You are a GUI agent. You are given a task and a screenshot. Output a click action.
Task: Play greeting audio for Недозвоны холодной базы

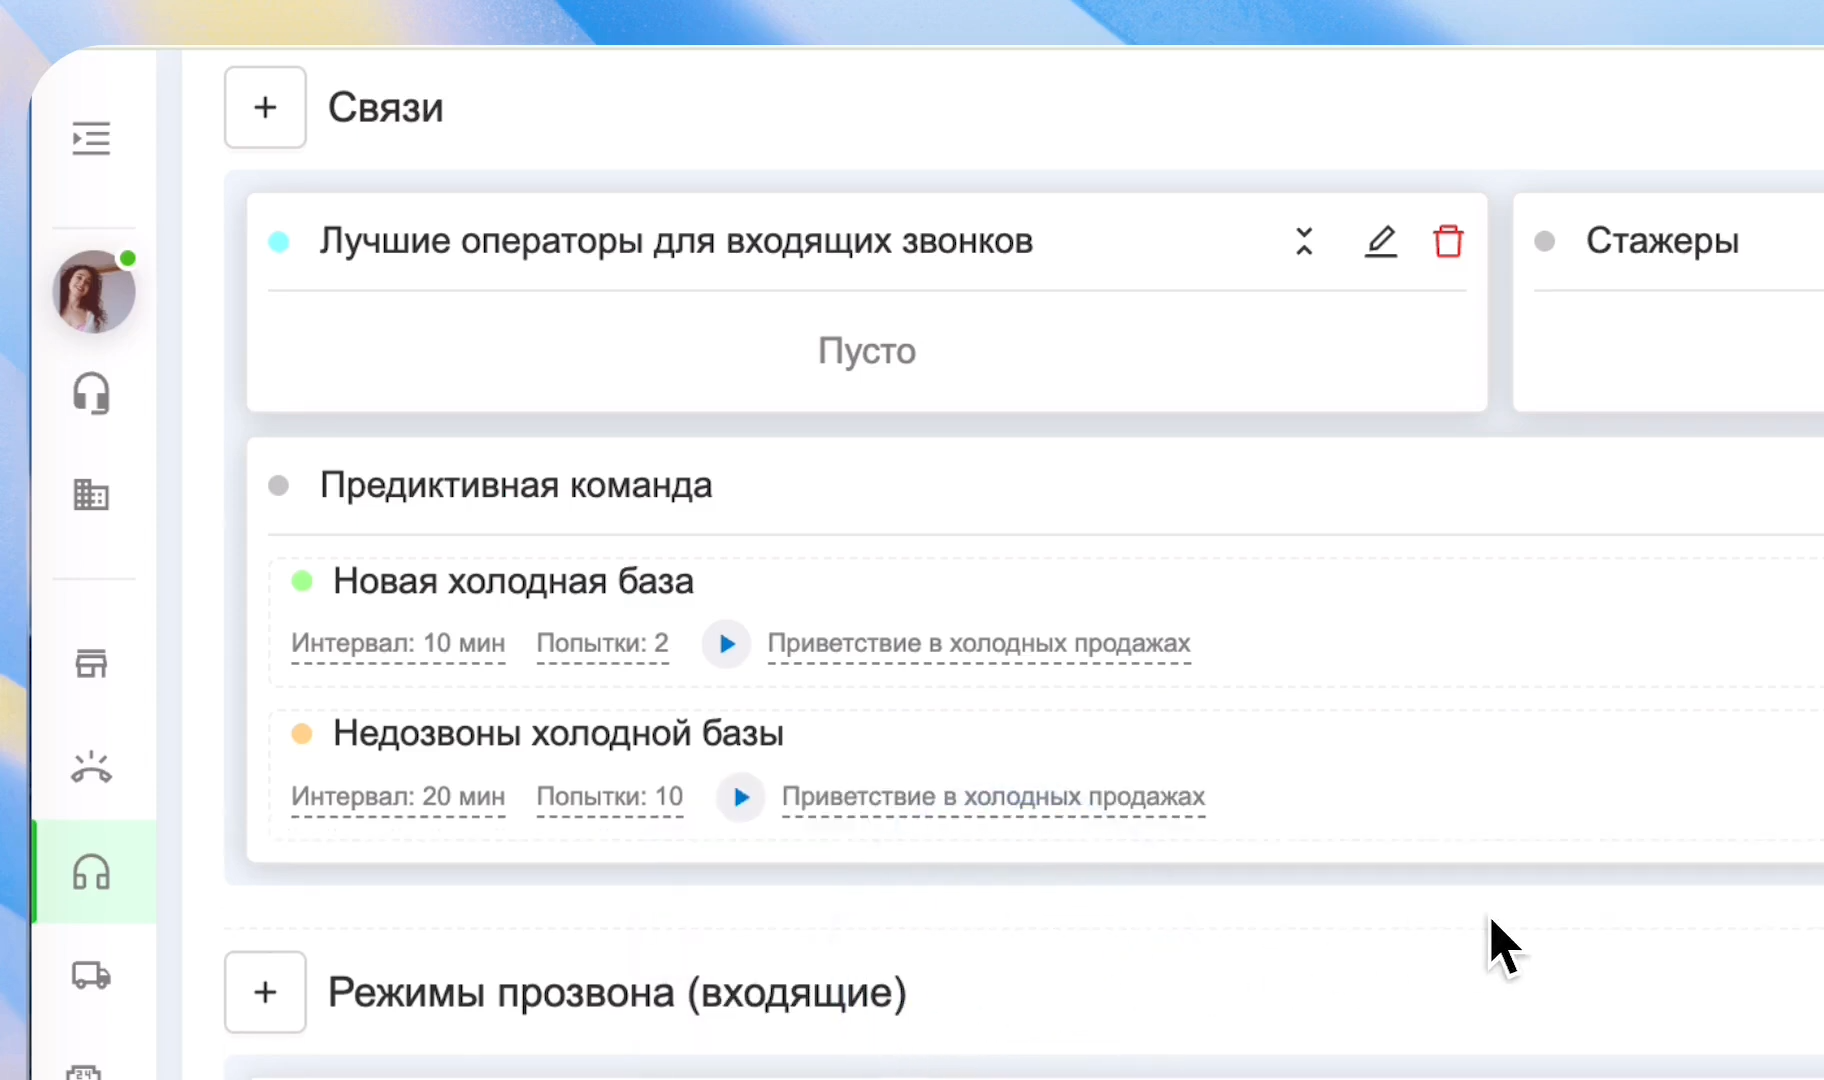point(741,797)
